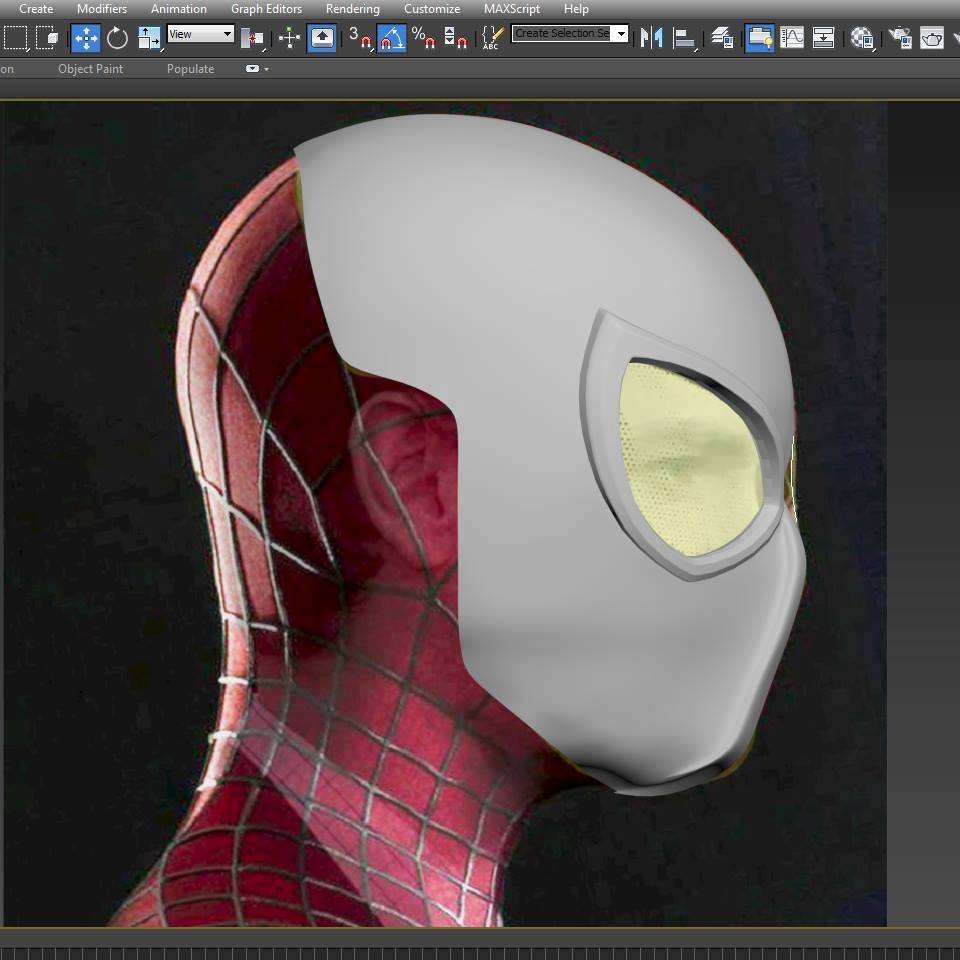Viewport: 960px width, 960px height.
Task: Open the Graph Editors menu
Action: (266, 9)
